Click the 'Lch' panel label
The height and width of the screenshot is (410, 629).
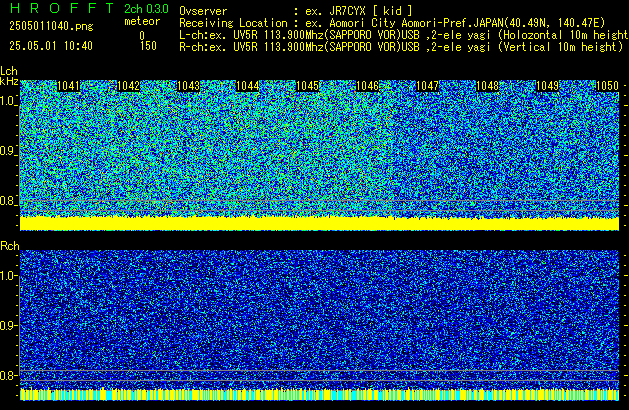click(x=9, y=71)
